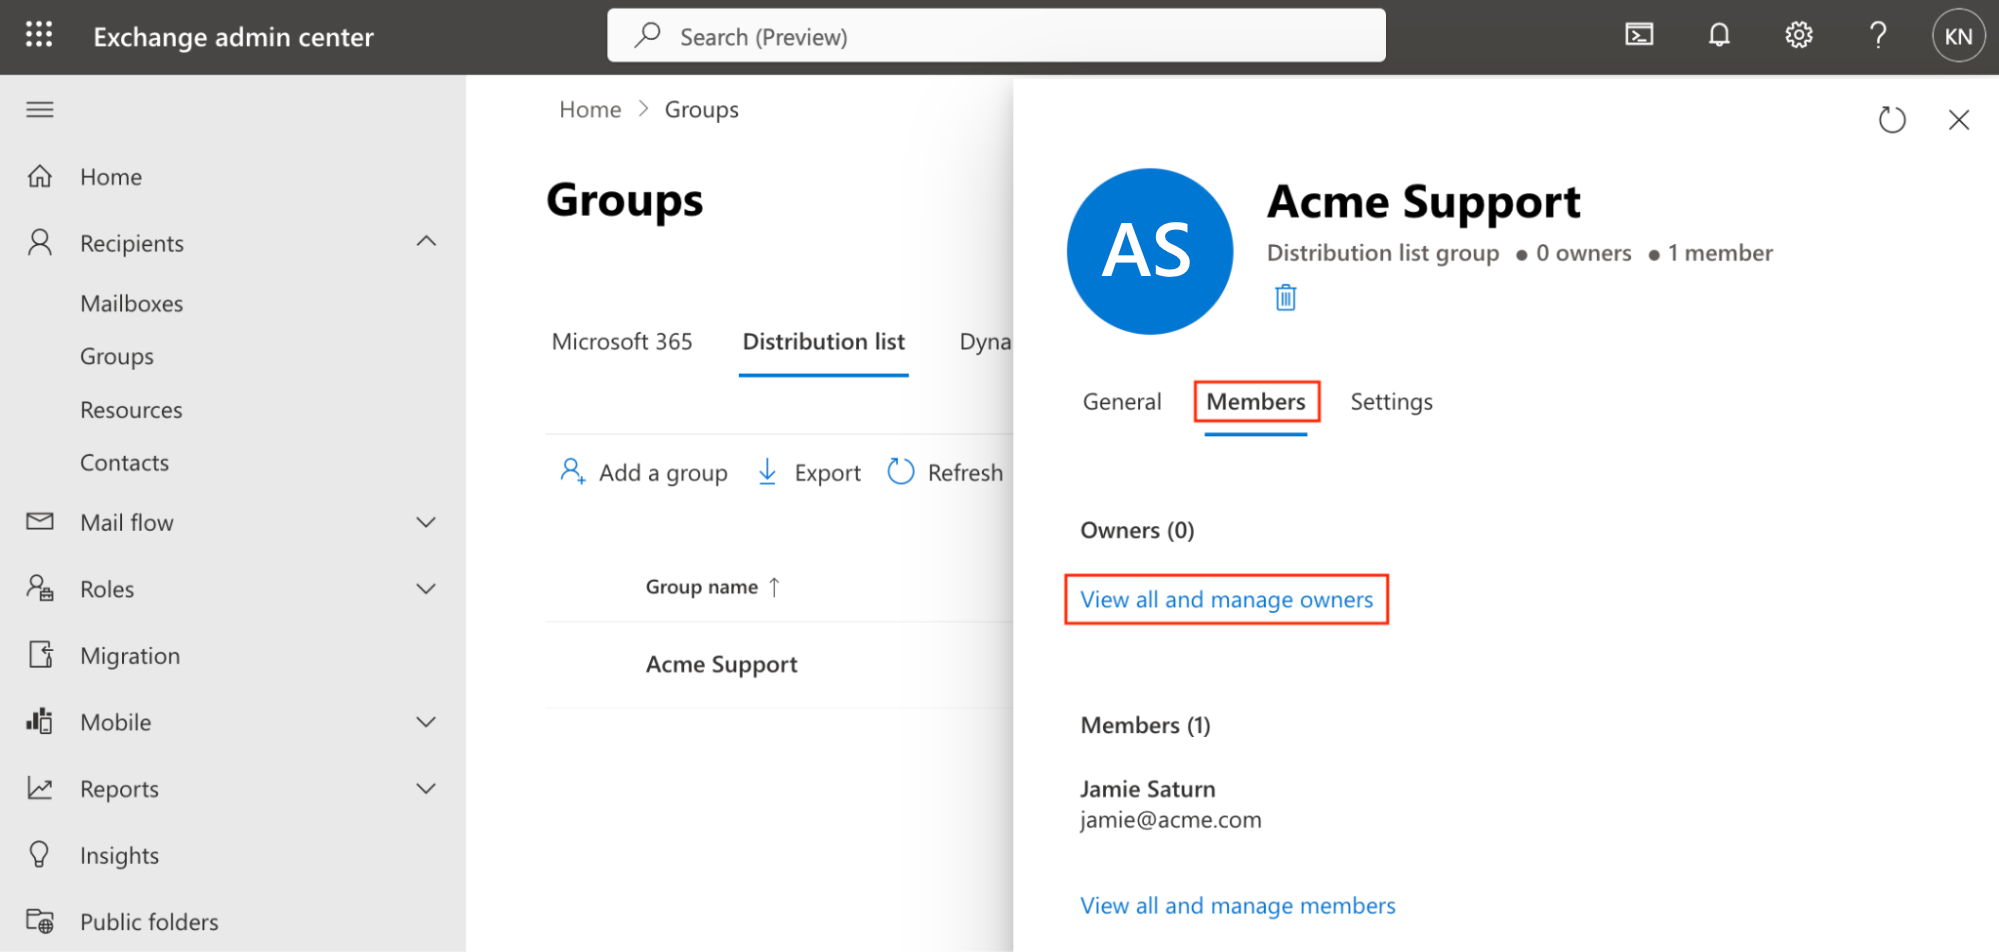Click the Mobile icon in sidebar

(40, 721)
